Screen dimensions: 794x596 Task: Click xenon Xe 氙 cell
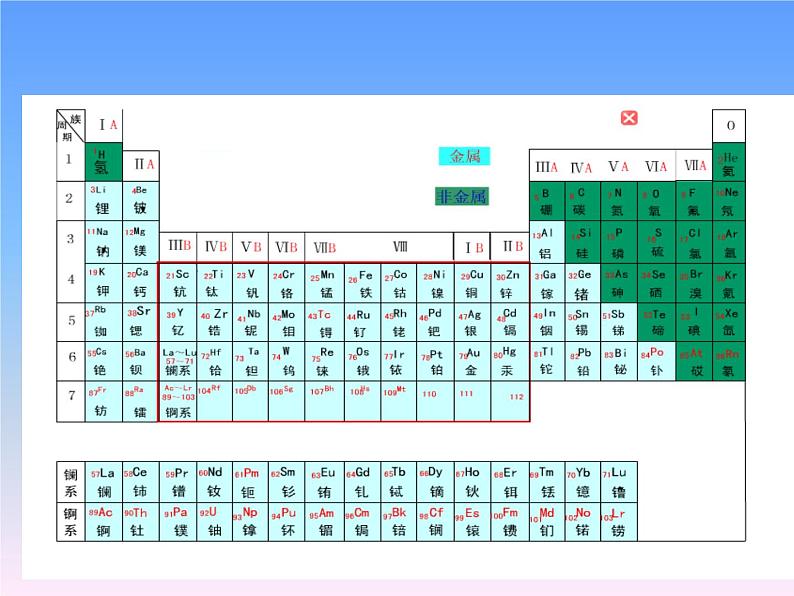[729, 322]
